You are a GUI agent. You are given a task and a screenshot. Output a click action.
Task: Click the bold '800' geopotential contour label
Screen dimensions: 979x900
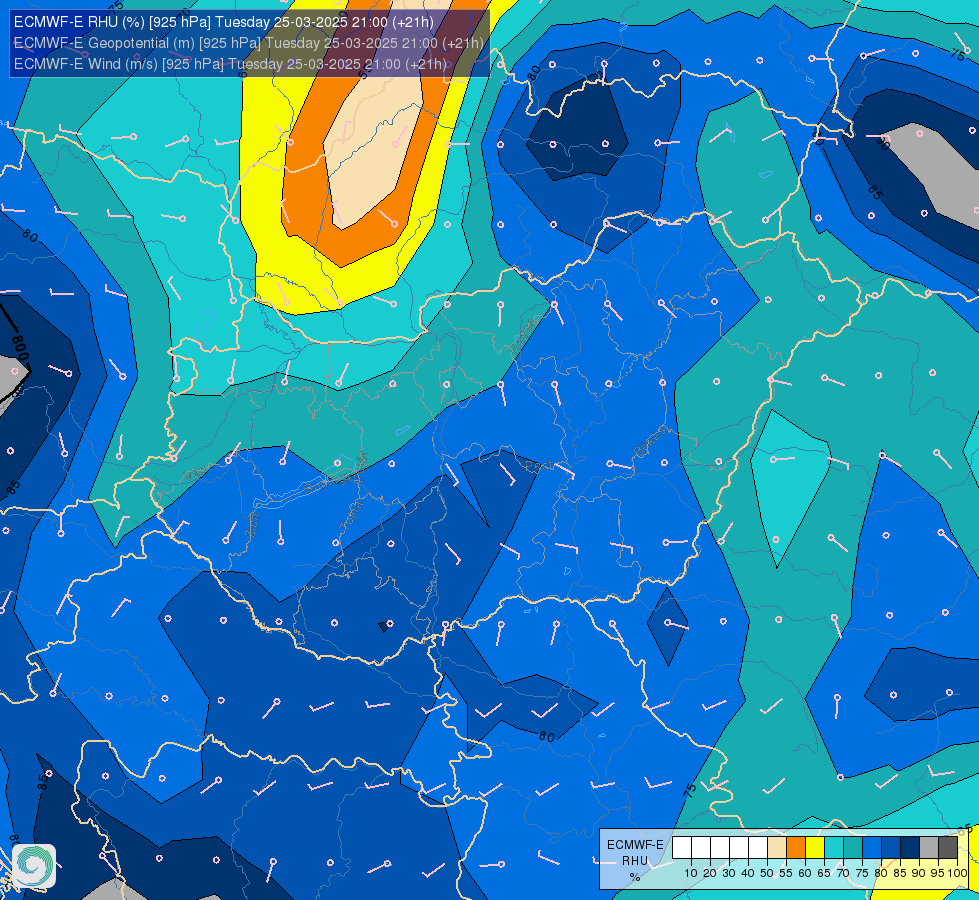click(x=20, y=348)
